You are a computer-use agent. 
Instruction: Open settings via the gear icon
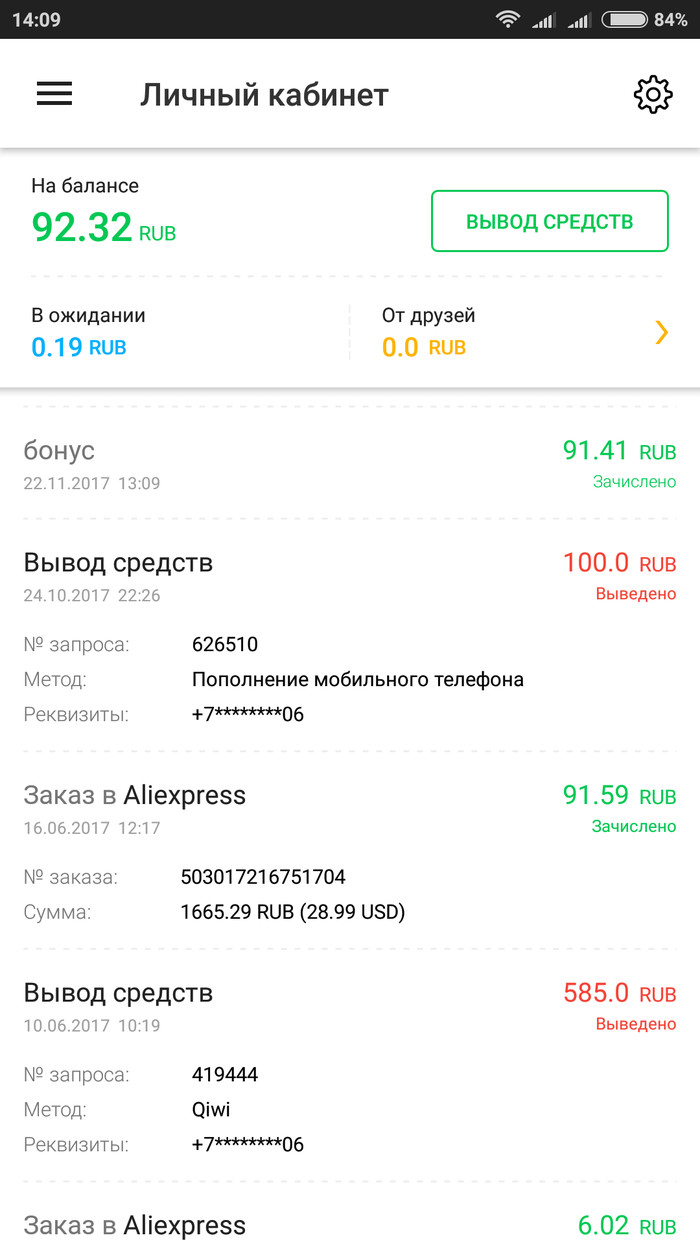(652, 94)
